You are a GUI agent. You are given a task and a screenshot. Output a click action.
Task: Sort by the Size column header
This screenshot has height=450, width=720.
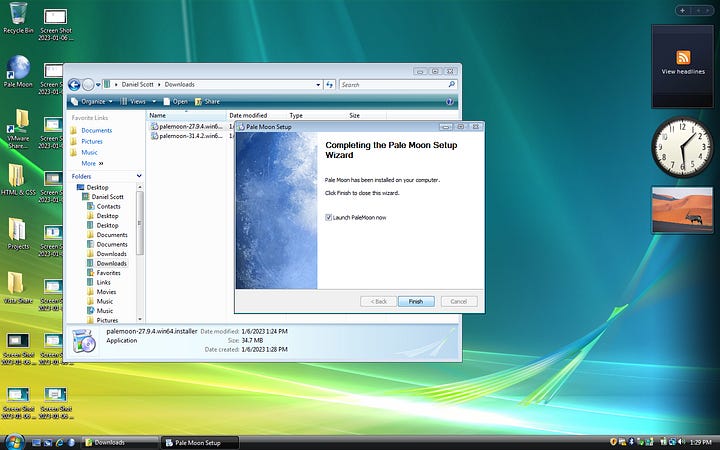click(366, 115)
